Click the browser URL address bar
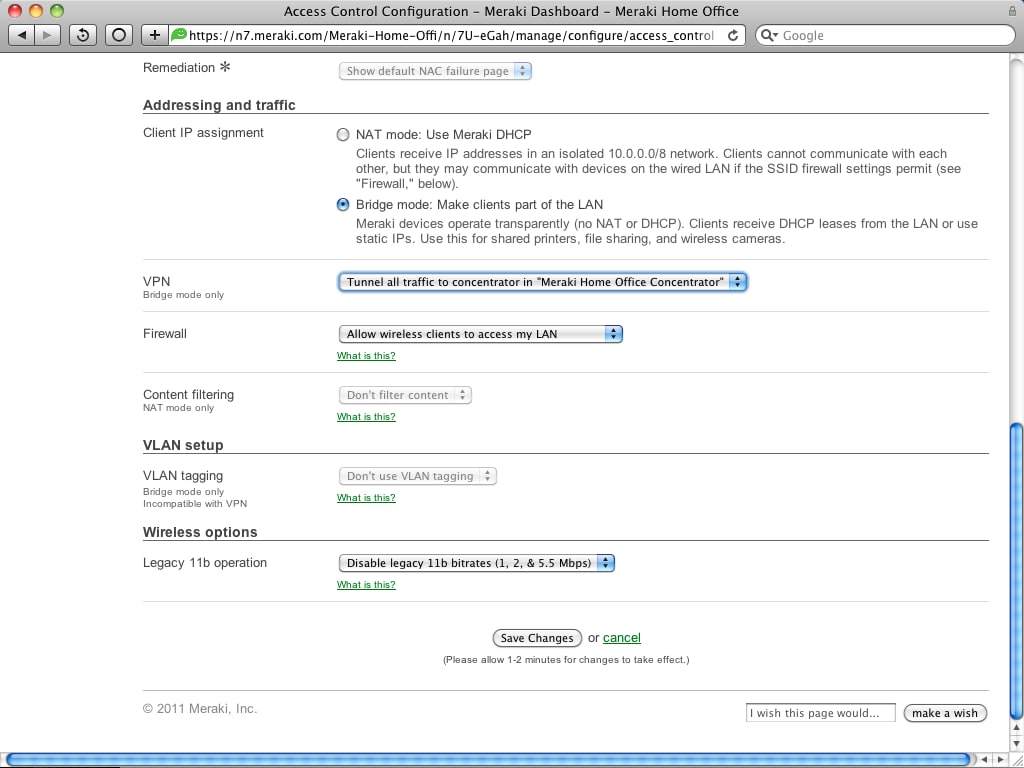 (451, 35)
